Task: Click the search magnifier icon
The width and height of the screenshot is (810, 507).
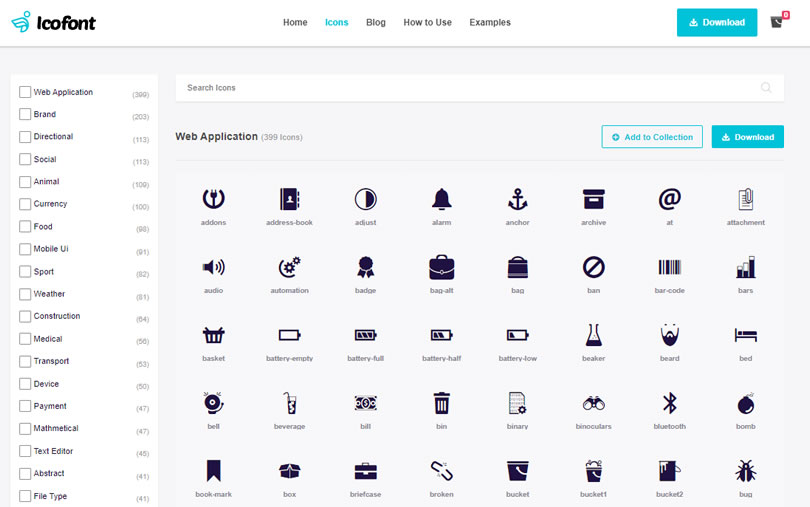Action: [x=766, y=88]
